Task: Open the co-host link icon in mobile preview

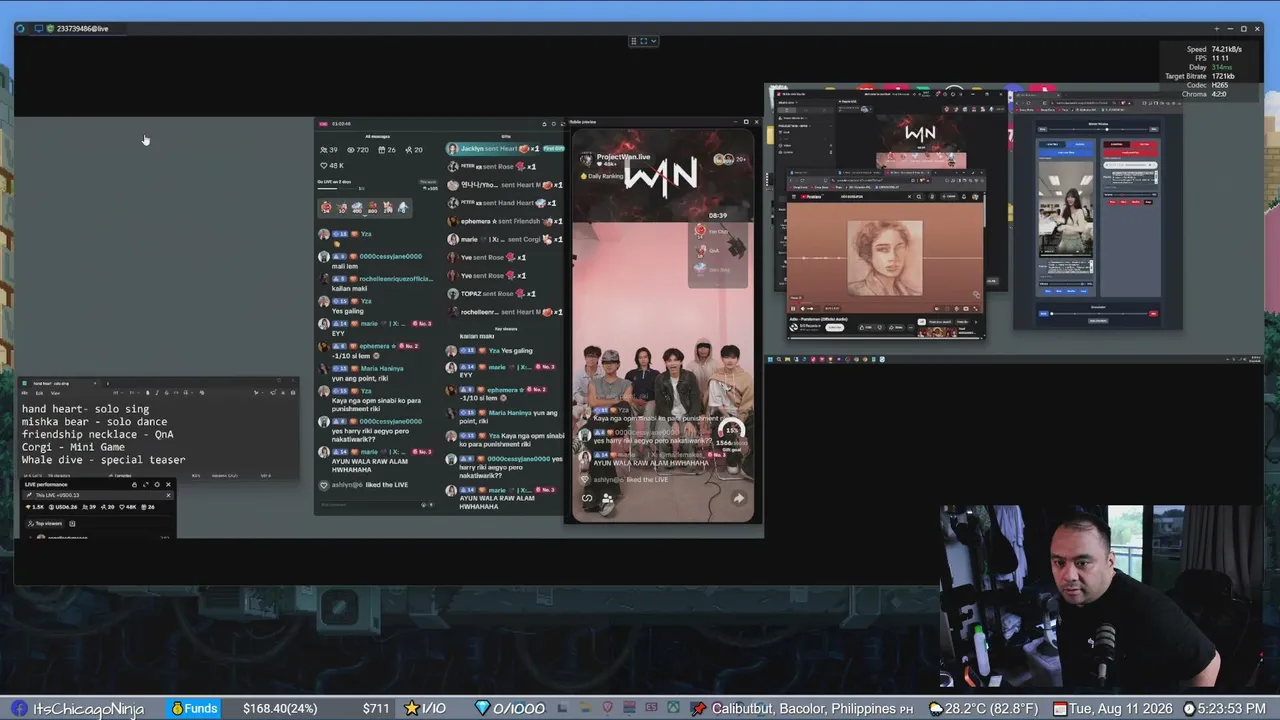Action: point(587,498)
